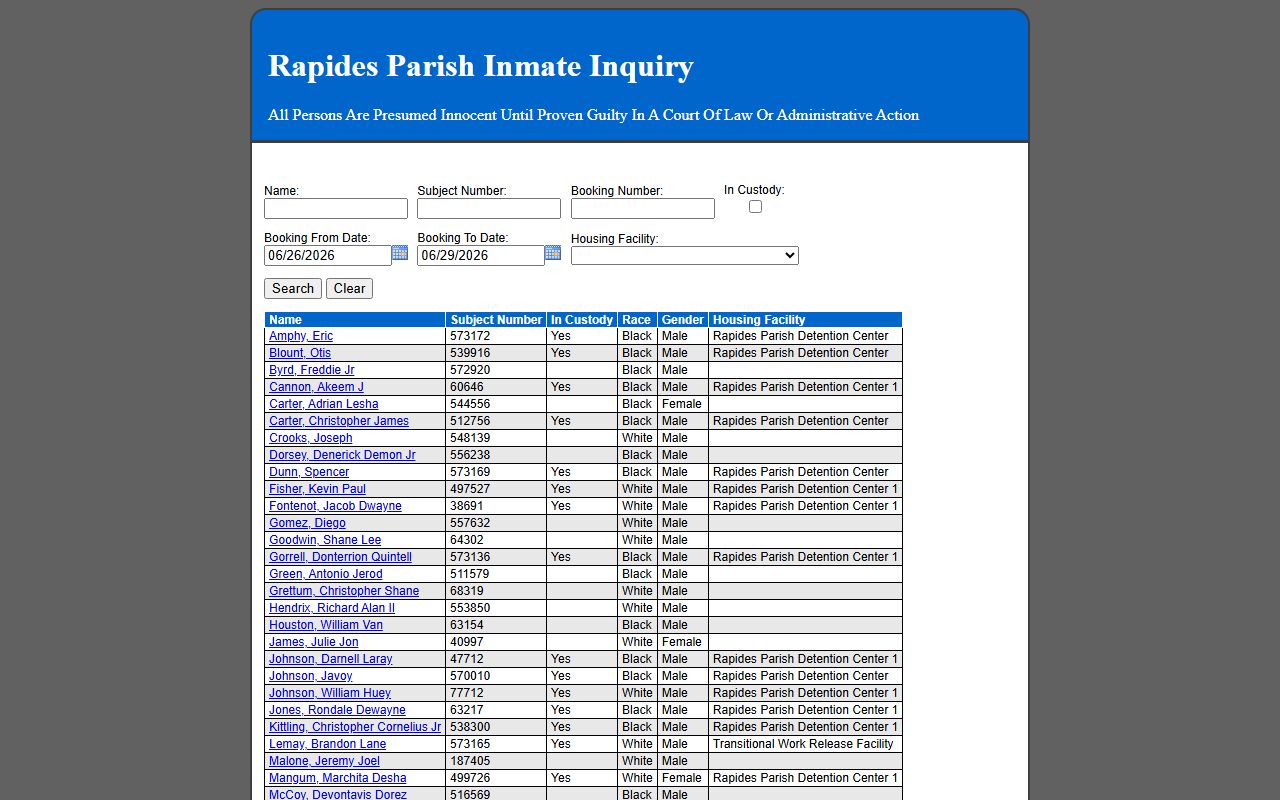
Task: Open the Byrd, Freddie Jr link
Action: (x=312, y=370)
